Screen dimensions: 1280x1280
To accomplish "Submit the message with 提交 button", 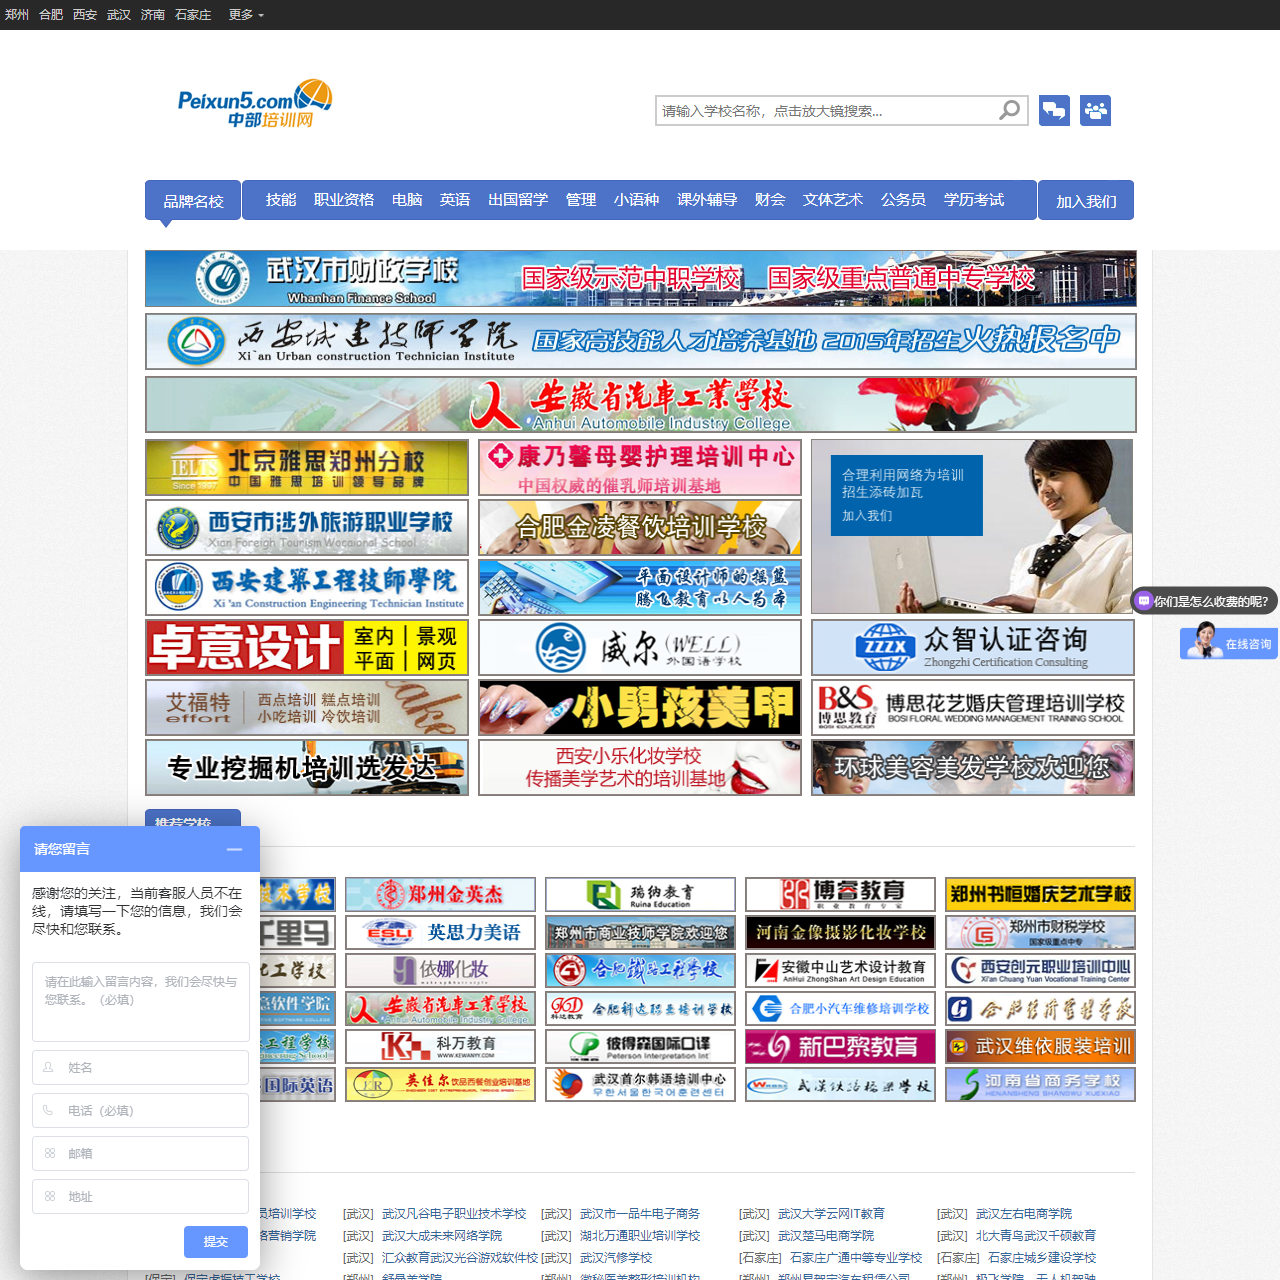I will point(216,1242).
